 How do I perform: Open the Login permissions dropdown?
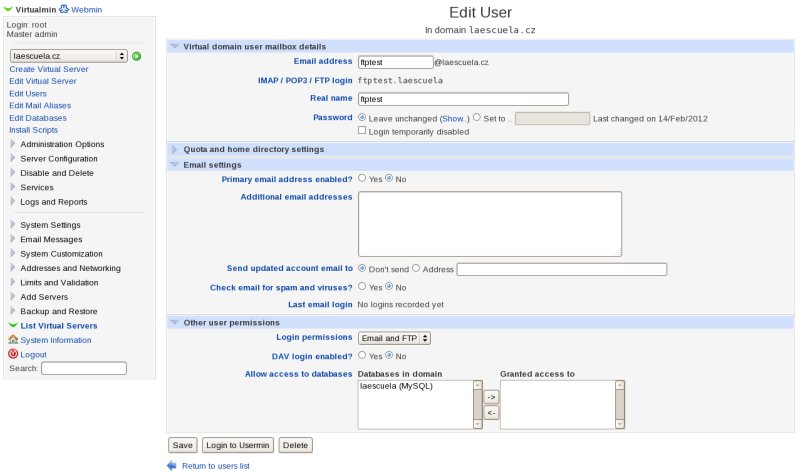[x=394, y=338]
